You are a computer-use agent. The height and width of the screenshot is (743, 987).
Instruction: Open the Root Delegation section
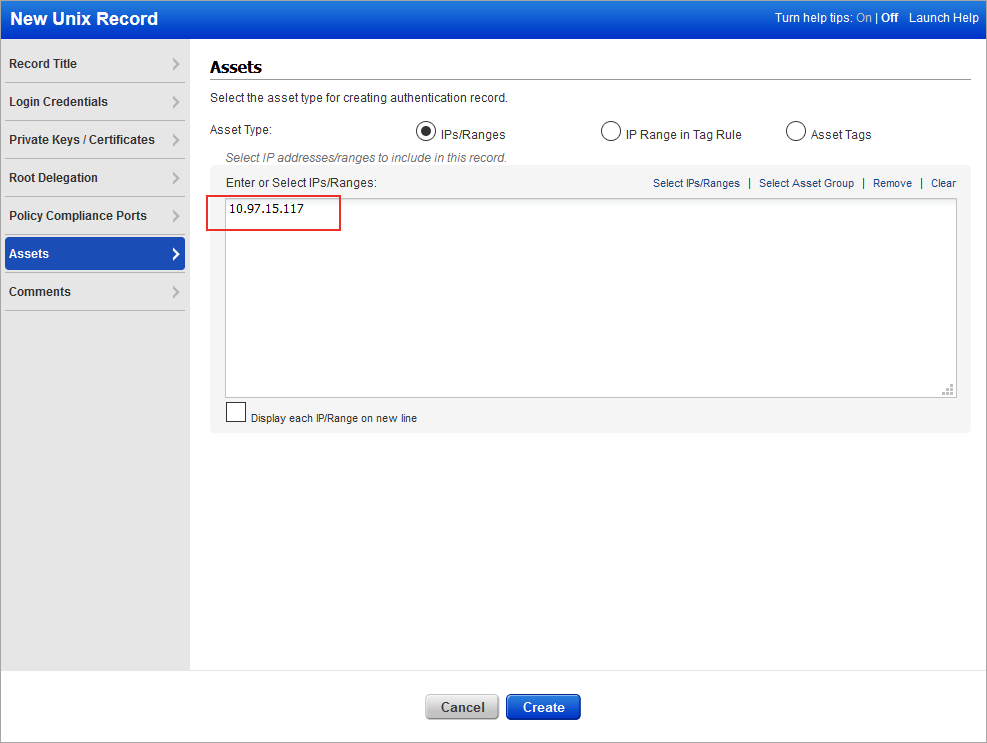pyautogui.click(x=94, y=178)
